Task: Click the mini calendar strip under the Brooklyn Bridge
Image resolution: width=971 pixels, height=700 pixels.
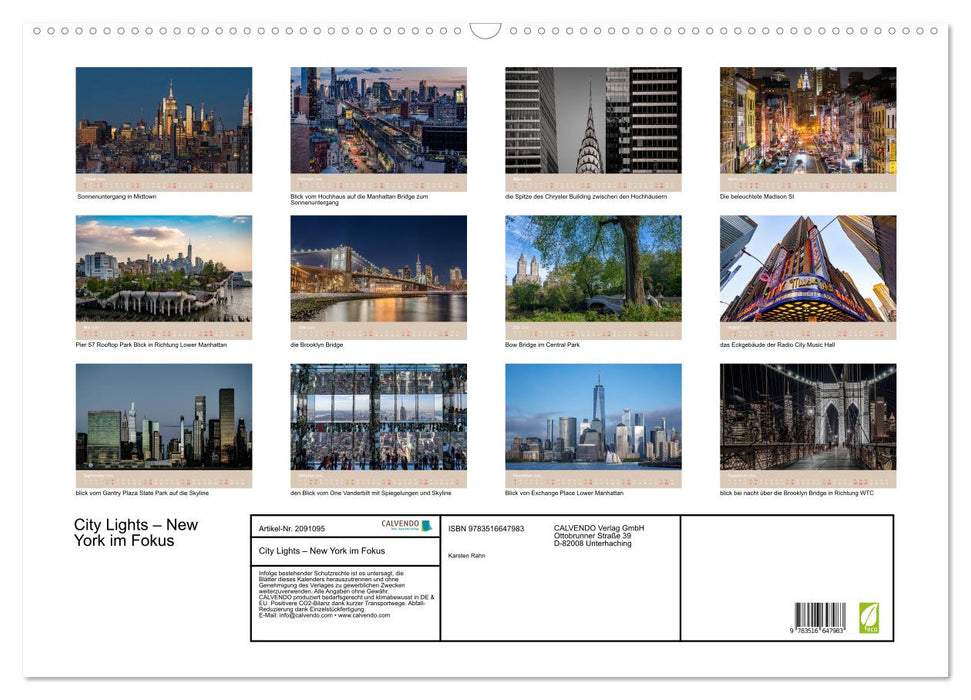Action: tap(378, 332)
